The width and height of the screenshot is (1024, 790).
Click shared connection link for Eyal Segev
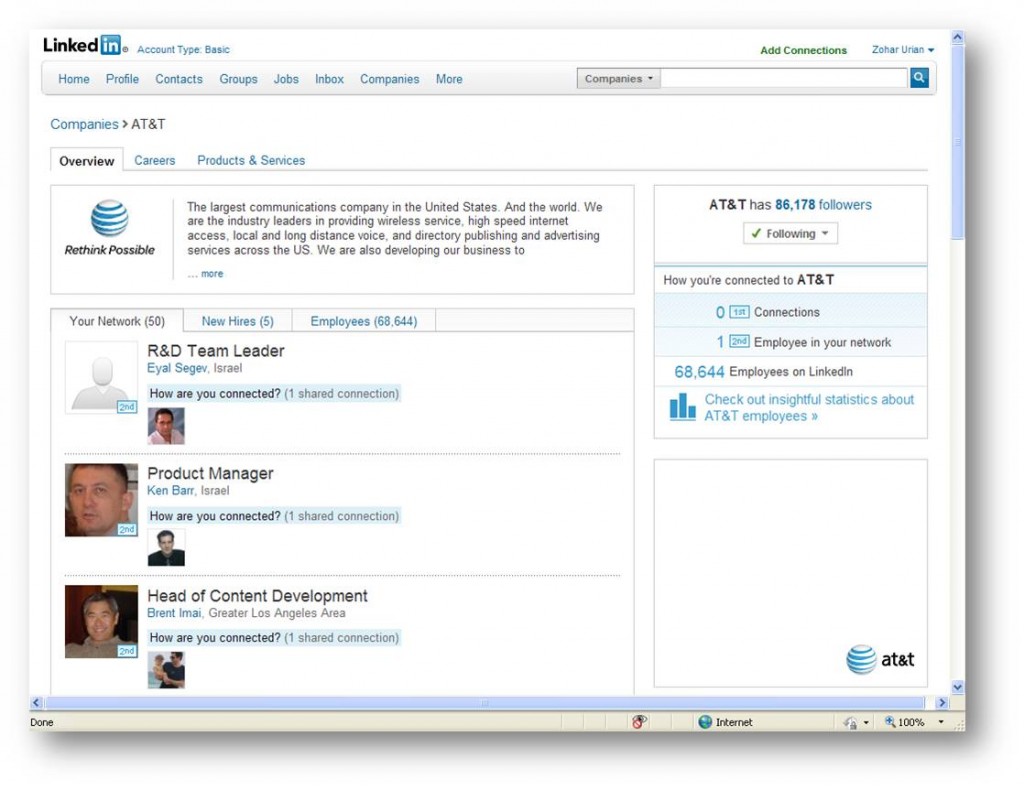342,394
